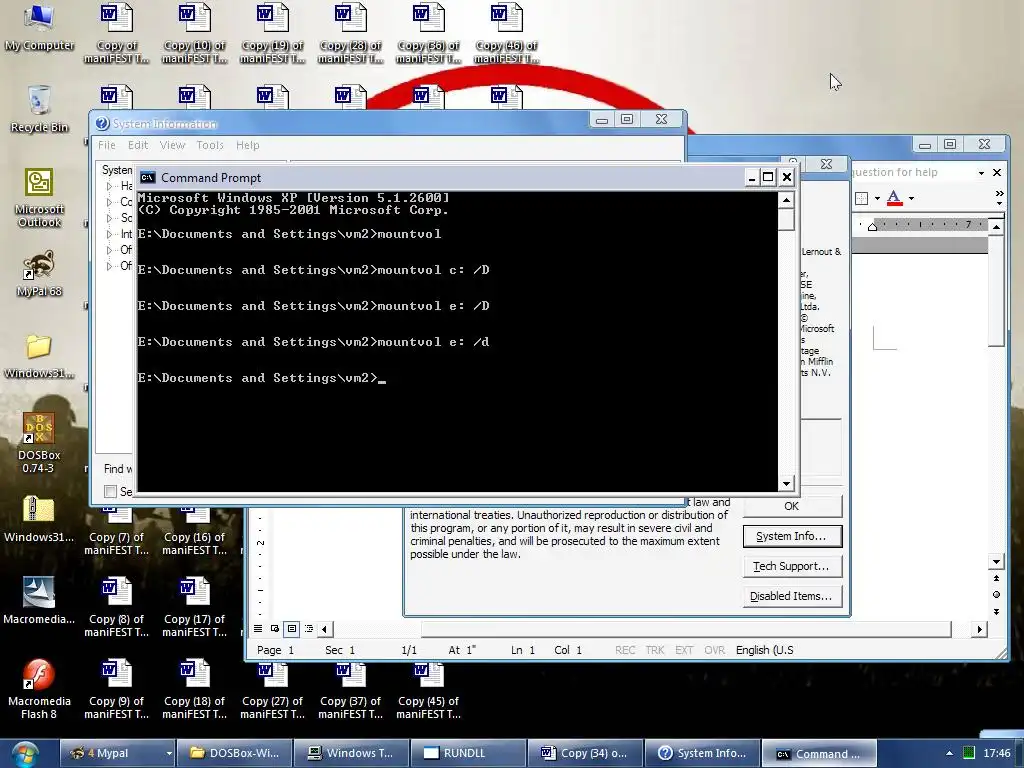Switch Word to print layout view icon
The image size is (1024, 768).
292,629
